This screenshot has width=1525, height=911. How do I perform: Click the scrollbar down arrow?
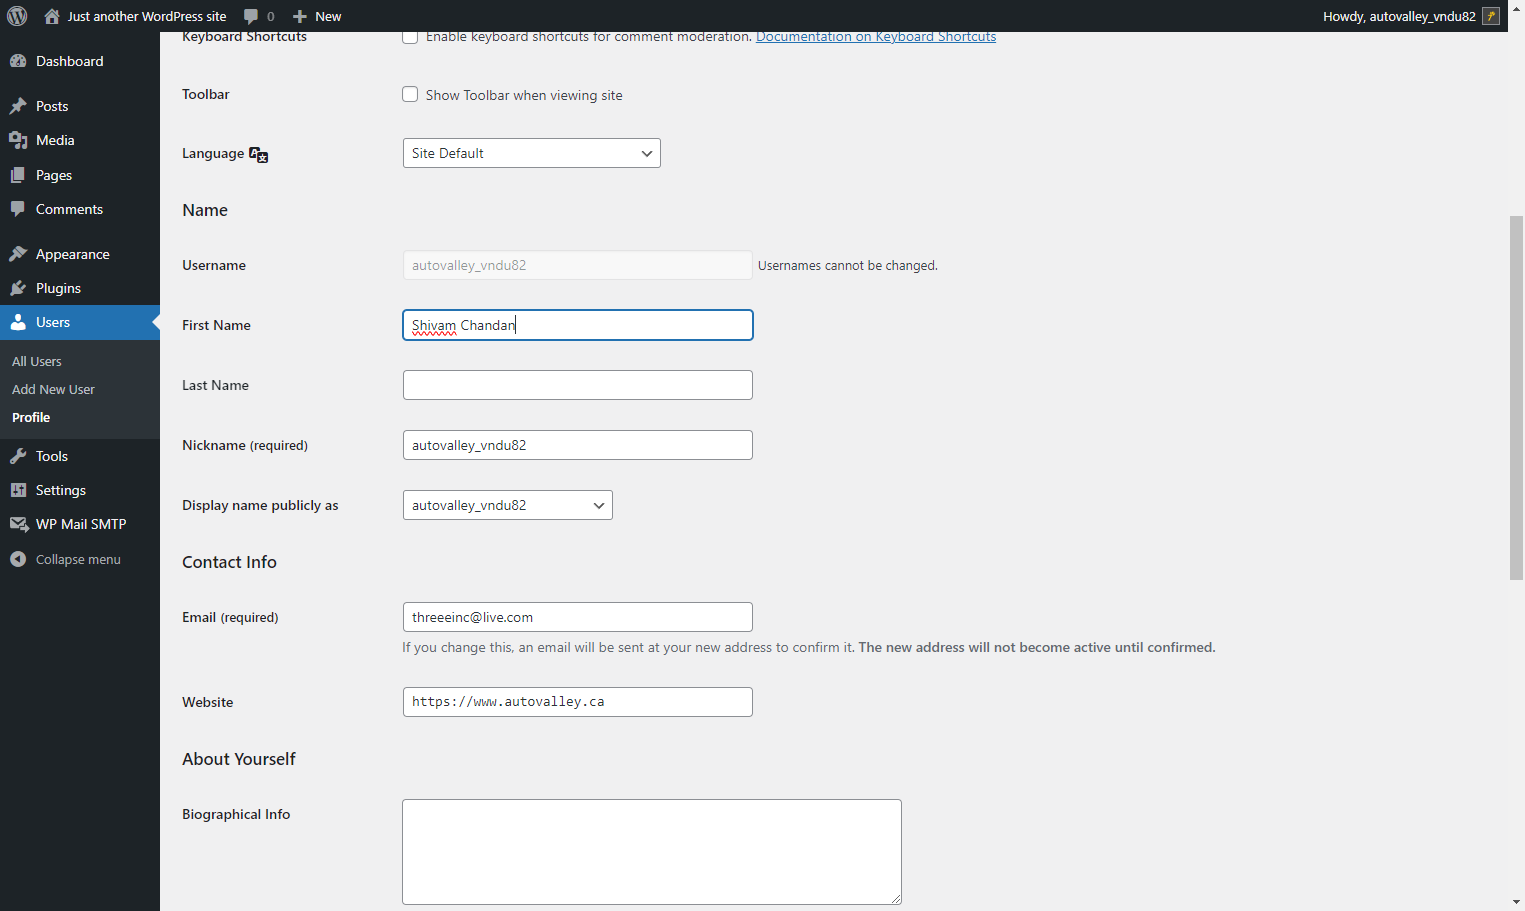pyautogui.click(x=1516, y=902)
